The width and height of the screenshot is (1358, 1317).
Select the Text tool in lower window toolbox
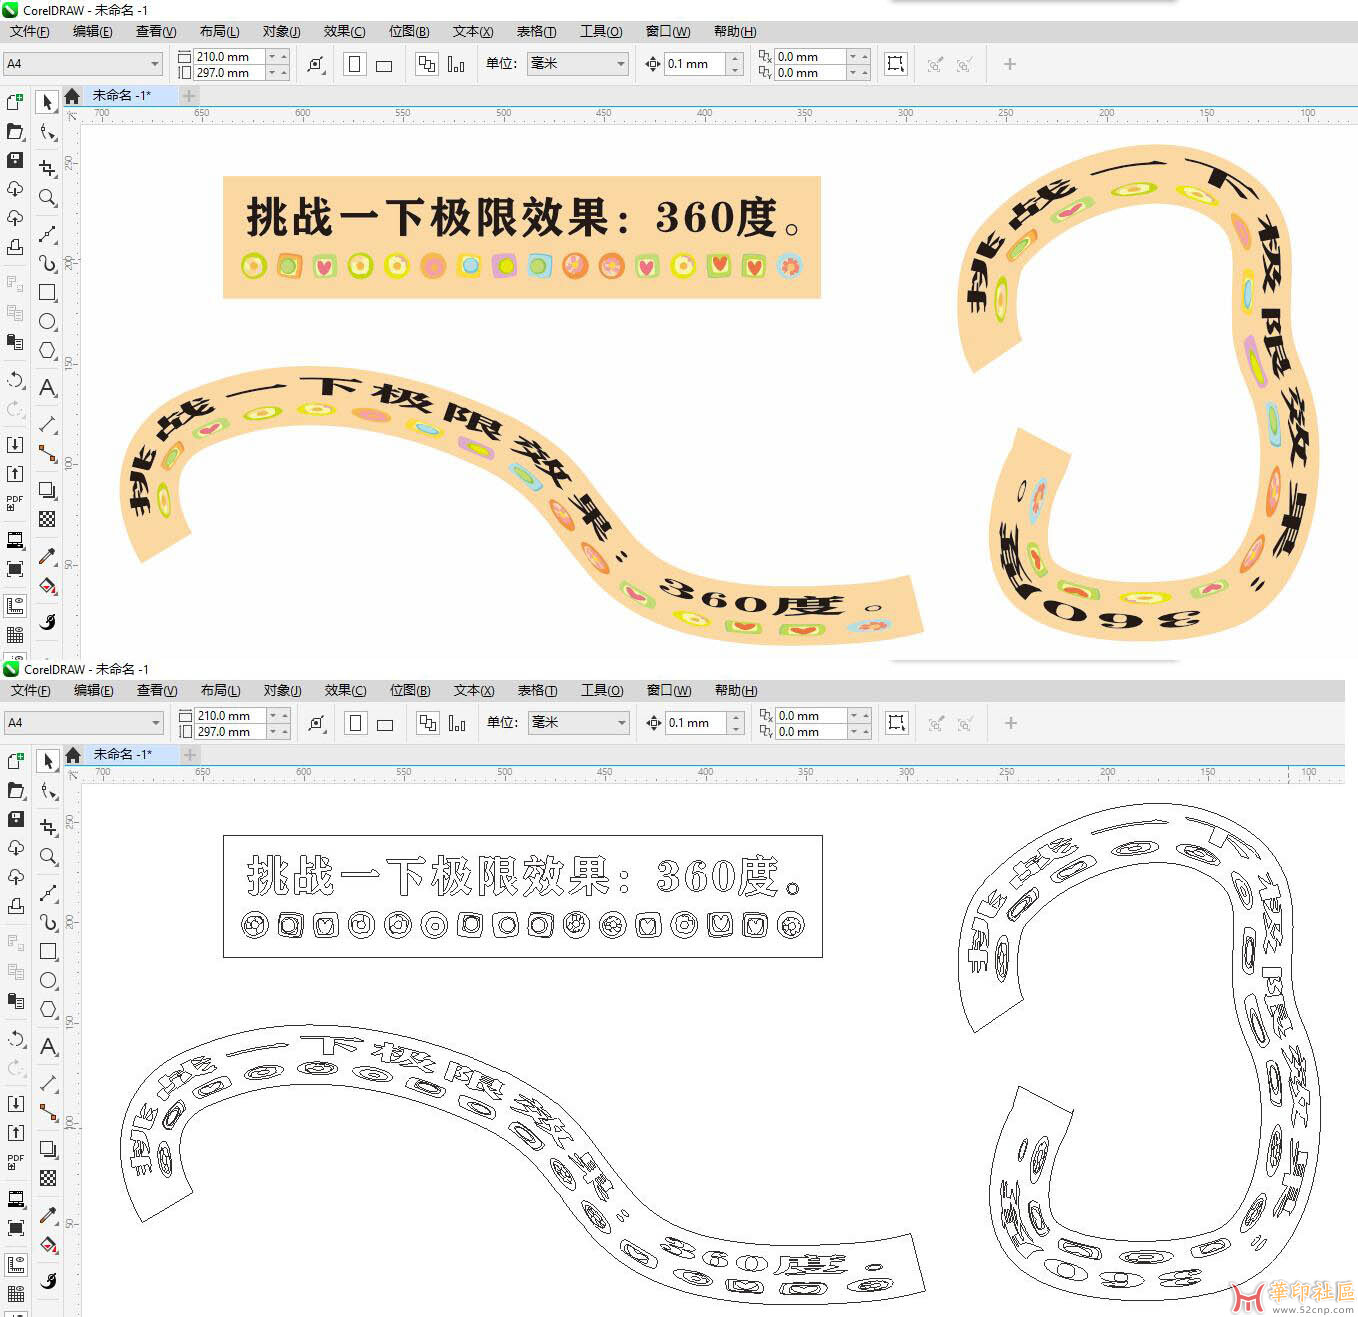(x=48, y=1046)
